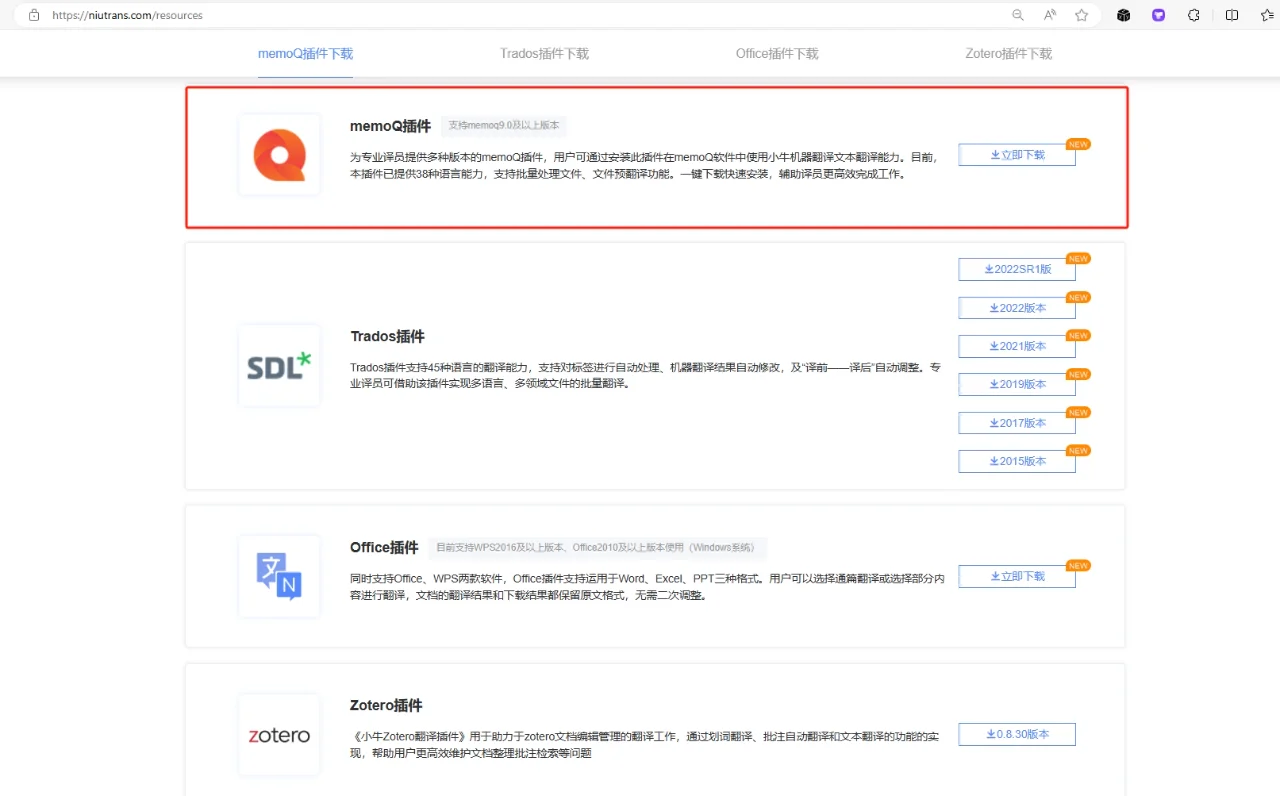Download the Zotero 0.8.30版本 plugin

tap(1017, 734)
